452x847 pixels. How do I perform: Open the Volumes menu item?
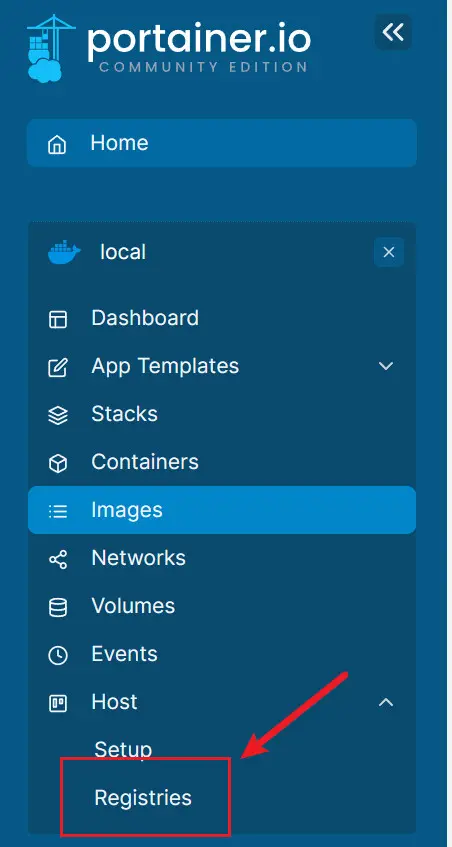[x=222, y=606]
